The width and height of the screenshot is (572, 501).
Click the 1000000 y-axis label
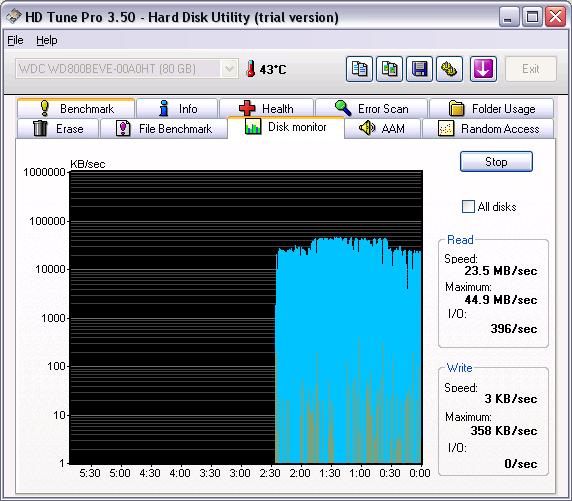click(44, 172)
